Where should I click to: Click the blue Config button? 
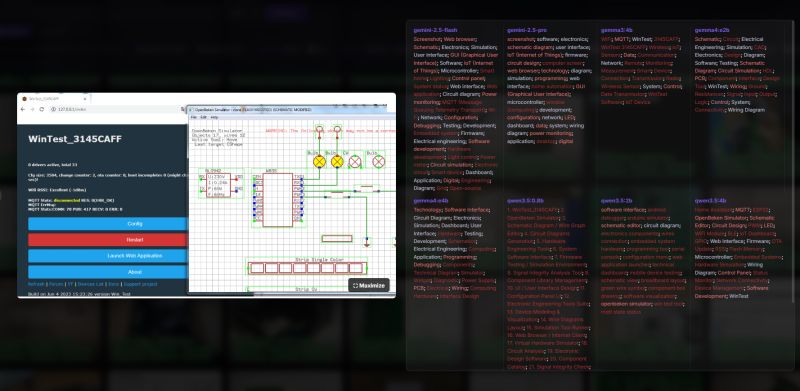point(108,224)
